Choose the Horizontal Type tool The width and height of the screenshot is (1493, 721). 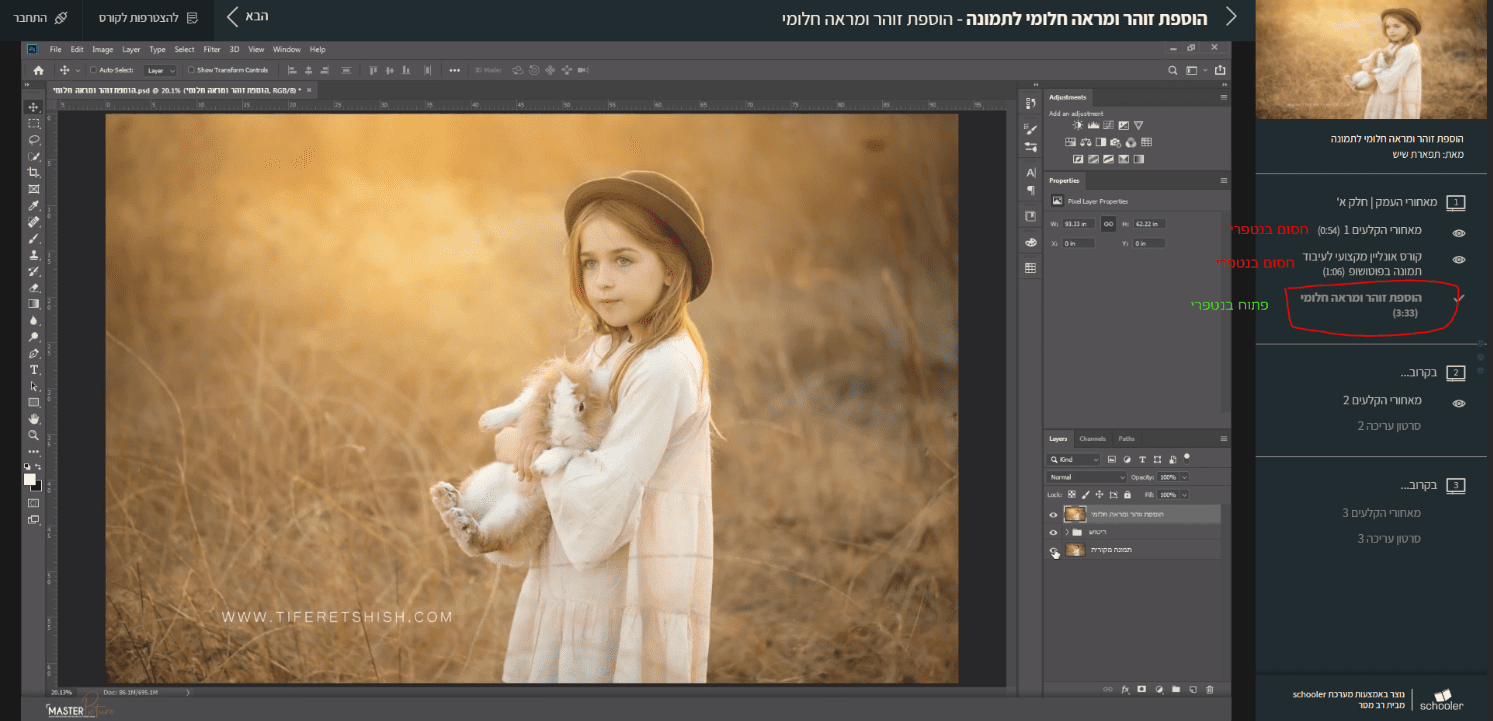click(34, 370)
